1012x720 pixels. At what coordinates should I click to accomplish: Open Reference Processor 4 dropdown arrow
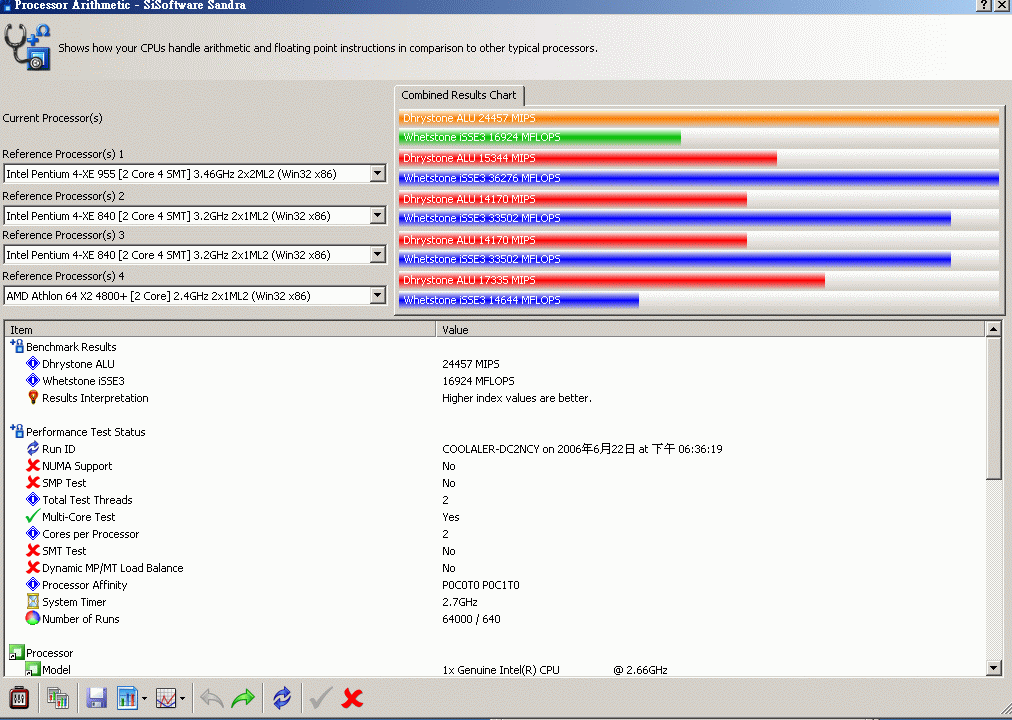[378, 296]
